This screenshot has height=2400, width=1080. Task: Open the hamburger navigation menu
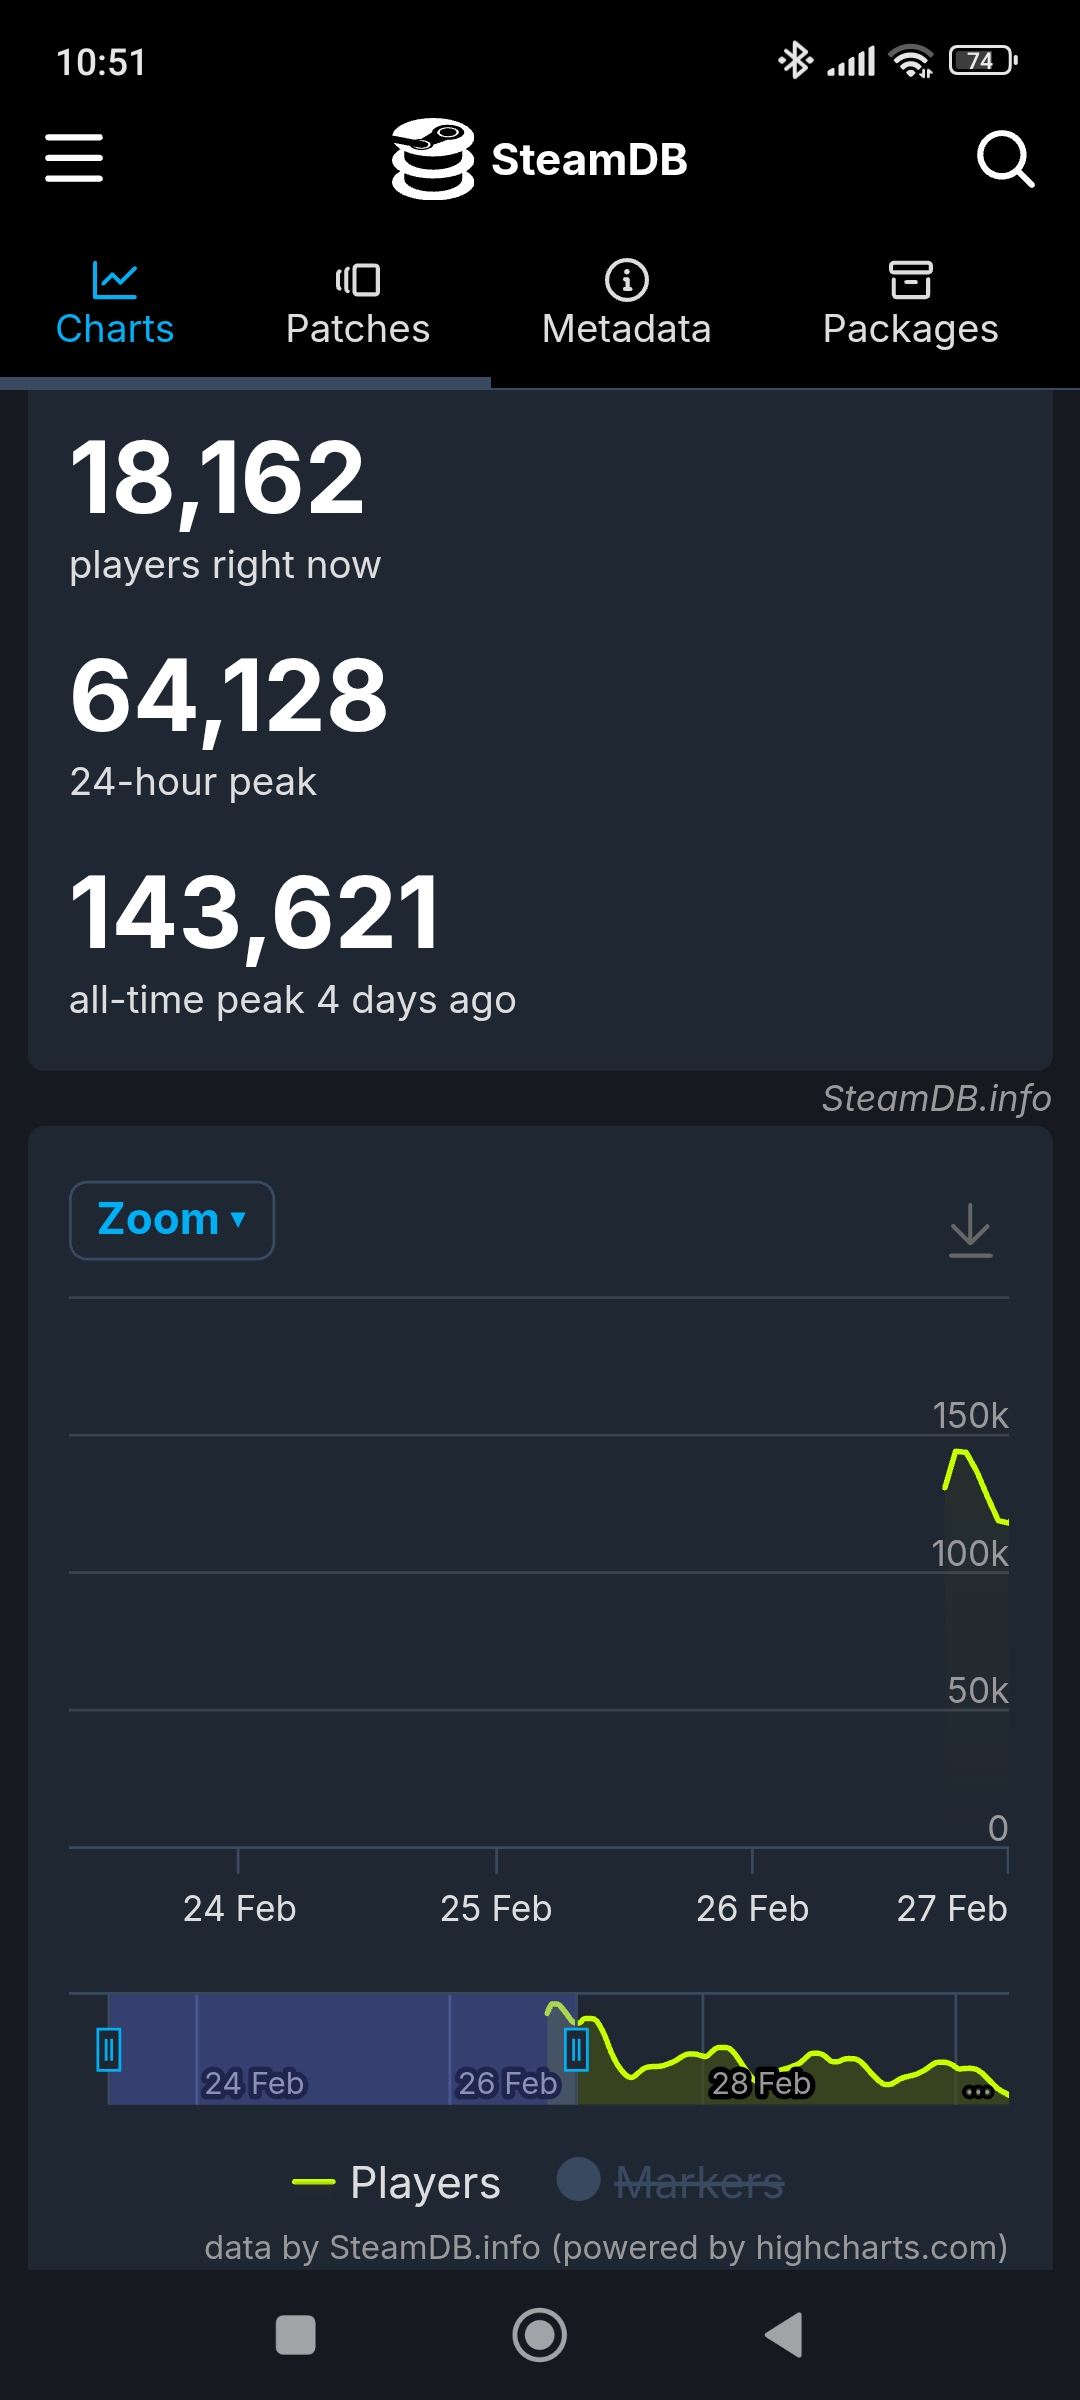coord(74,159)
